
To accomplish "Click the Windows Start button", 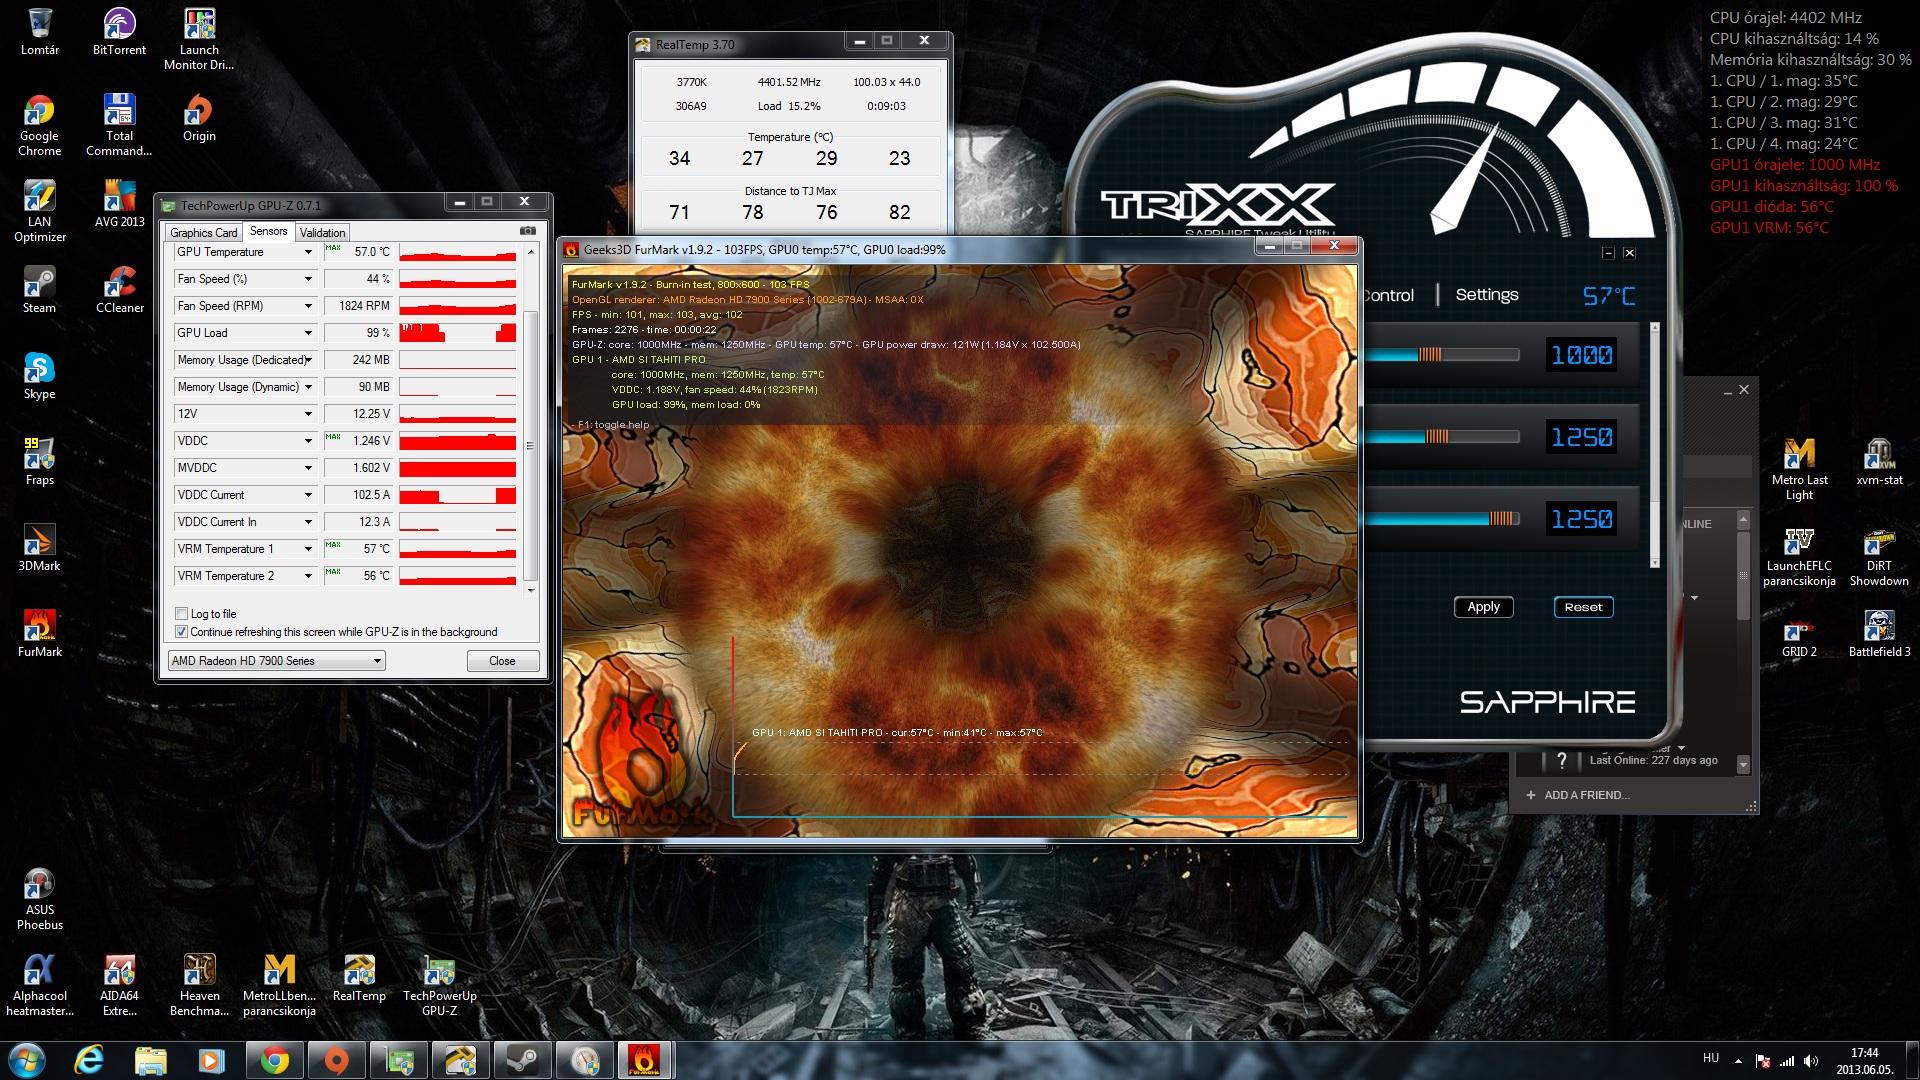I will coord(25,1059).
